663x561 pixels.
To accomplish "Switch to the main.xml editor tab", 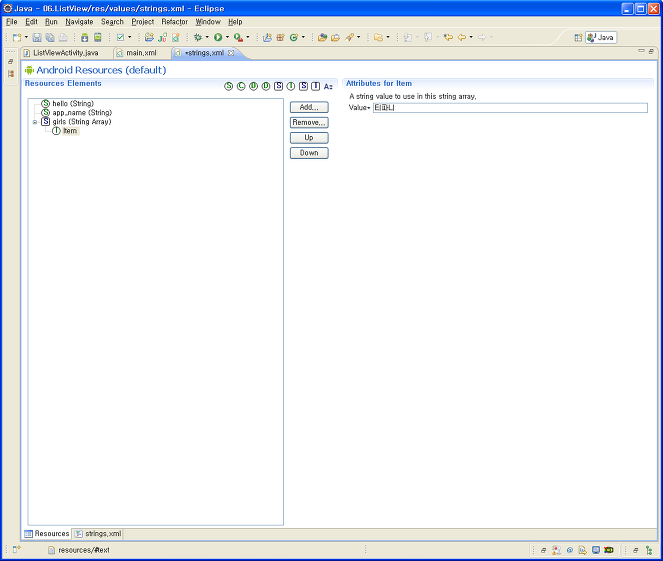I will point(141,53).
